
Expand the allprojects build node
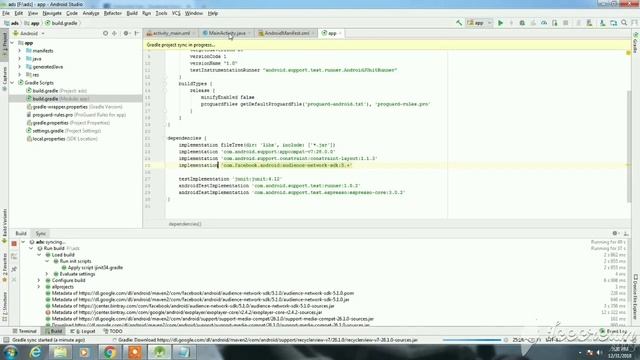(39, 287)
